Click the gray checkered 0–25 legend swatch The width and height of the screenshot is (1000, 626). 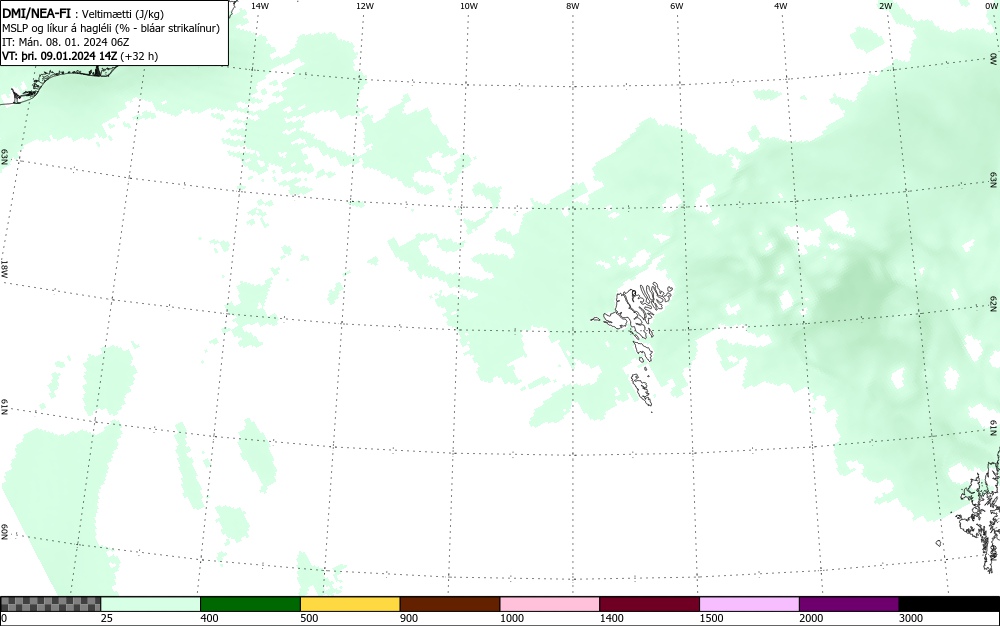tap(50, 604)
